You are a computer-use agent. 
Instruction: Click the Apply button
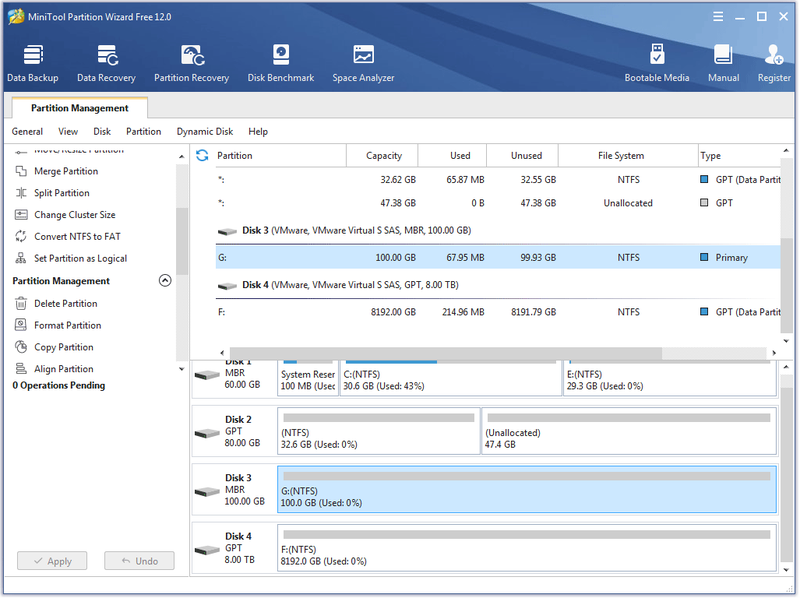[52, 561]
